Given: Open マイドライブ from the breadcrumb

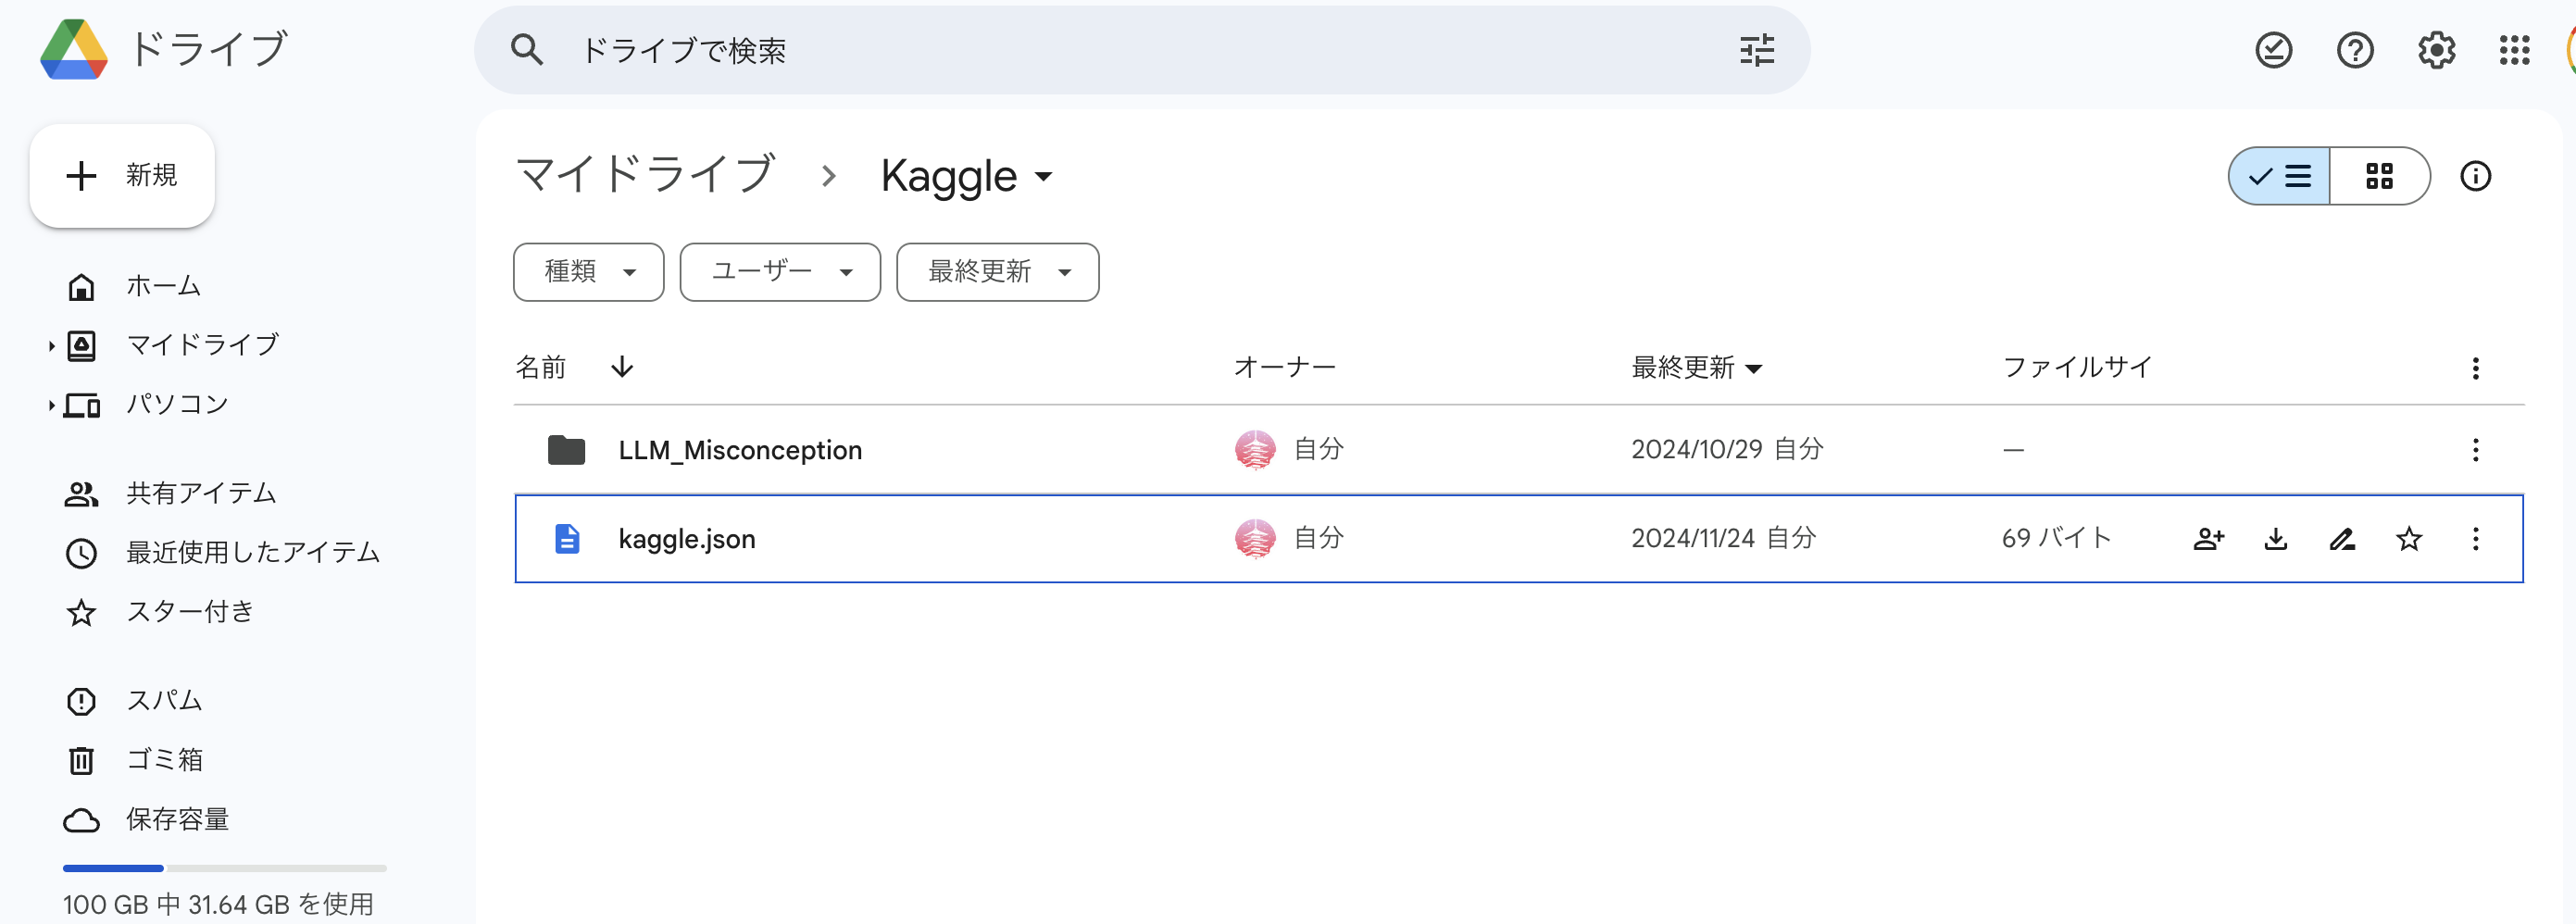Looking at the screenshot, I should 644,173.
